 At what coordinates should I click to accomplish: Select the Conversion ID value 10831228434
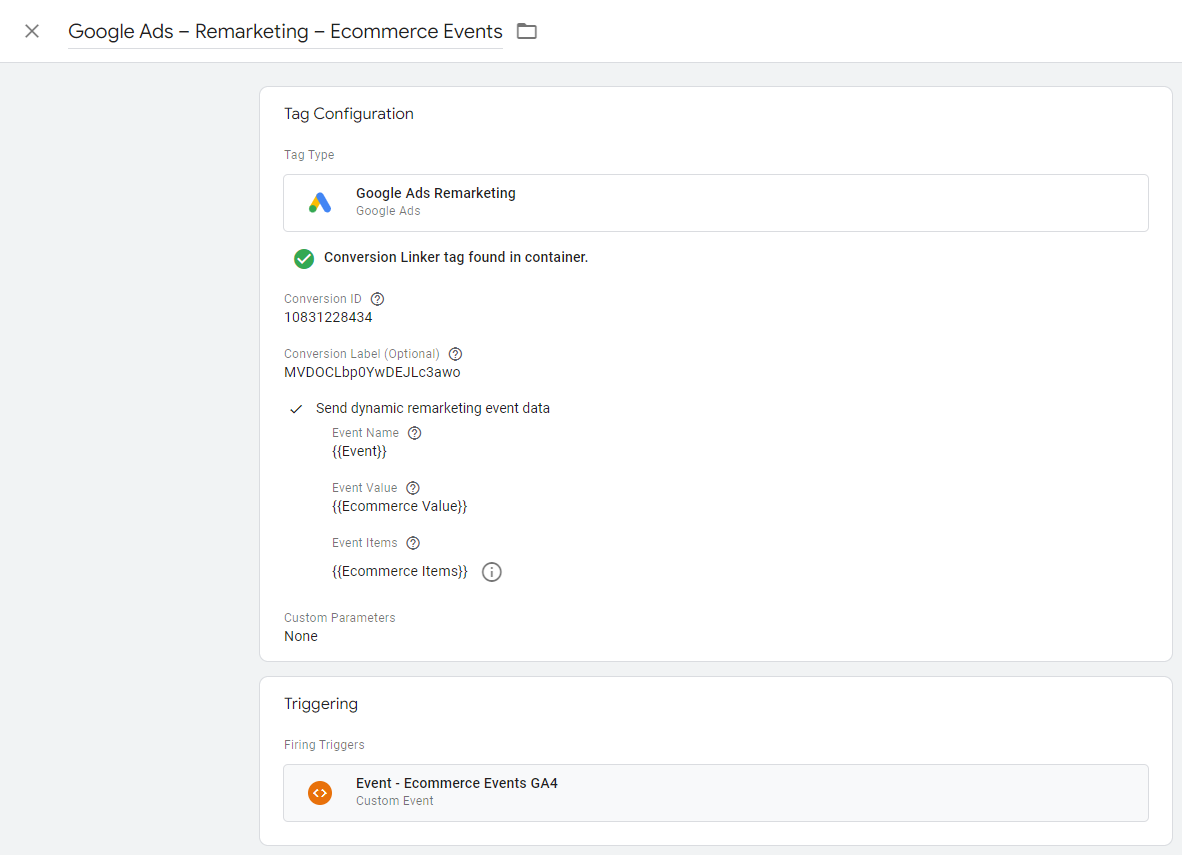[328, 317]
